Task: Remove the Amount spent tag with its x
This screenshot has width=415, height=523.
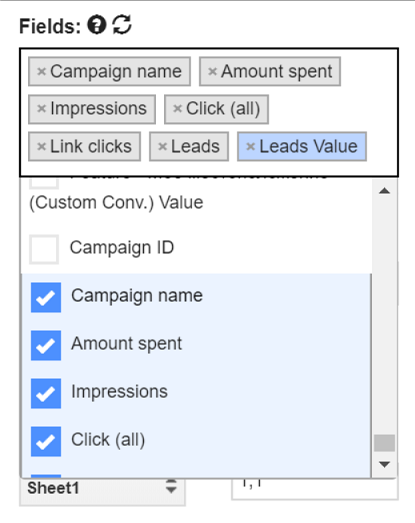Action: point(213,71)
